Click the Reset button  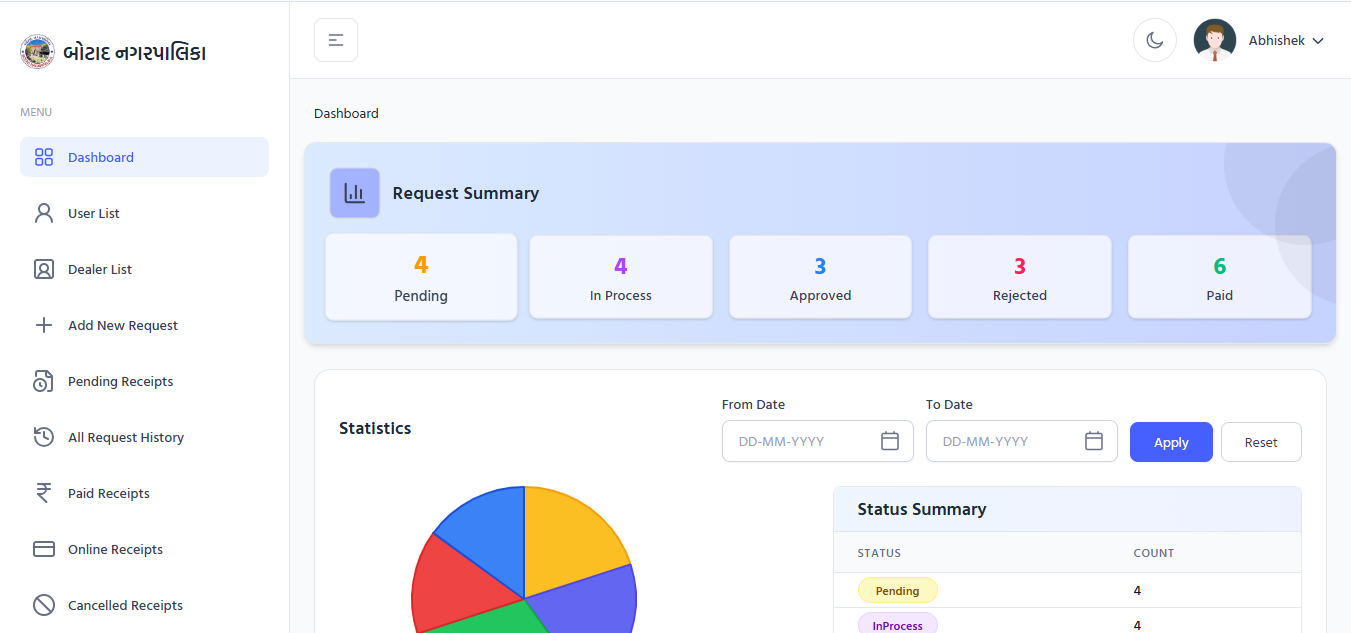[1260, 442]
